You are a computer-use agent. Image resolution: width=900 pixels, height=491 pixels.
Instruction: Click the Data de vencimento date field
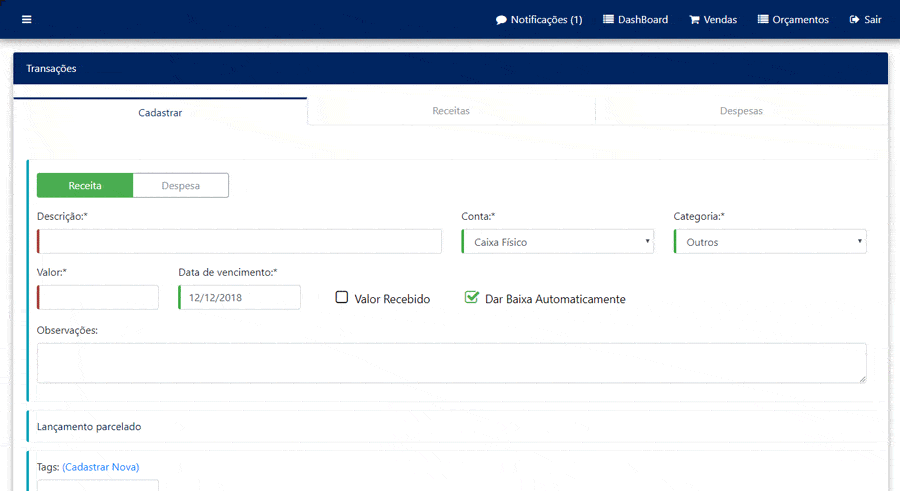point(240,298)
